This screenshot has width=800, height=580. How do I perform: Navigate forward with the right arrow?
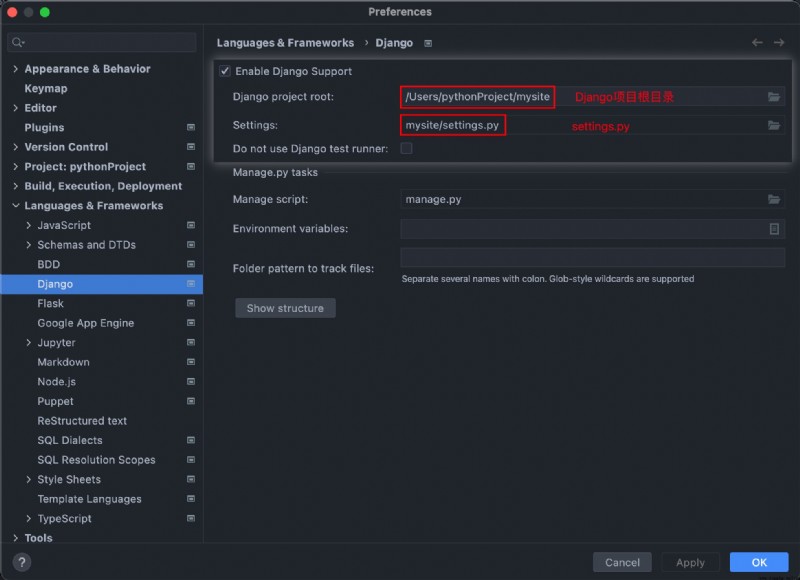[779, 43]
